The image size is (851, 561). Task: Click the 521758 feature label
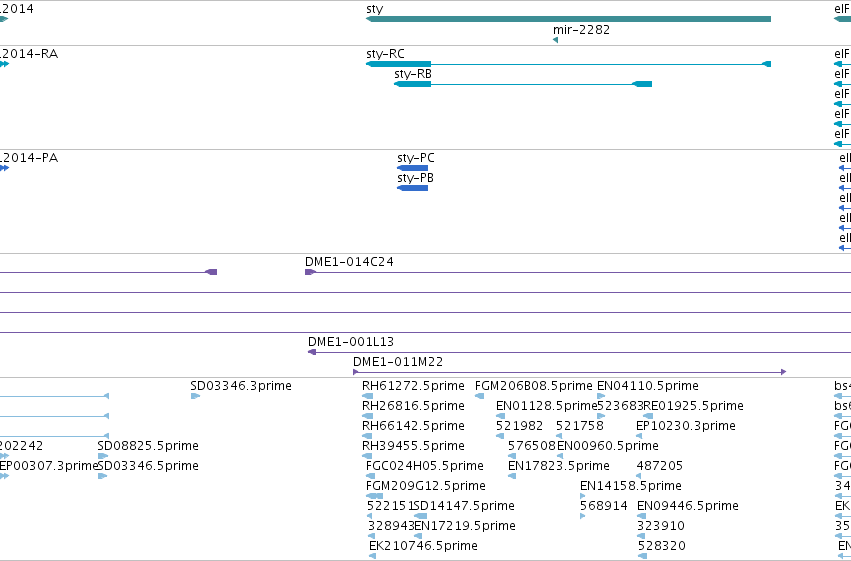(580, 426)
